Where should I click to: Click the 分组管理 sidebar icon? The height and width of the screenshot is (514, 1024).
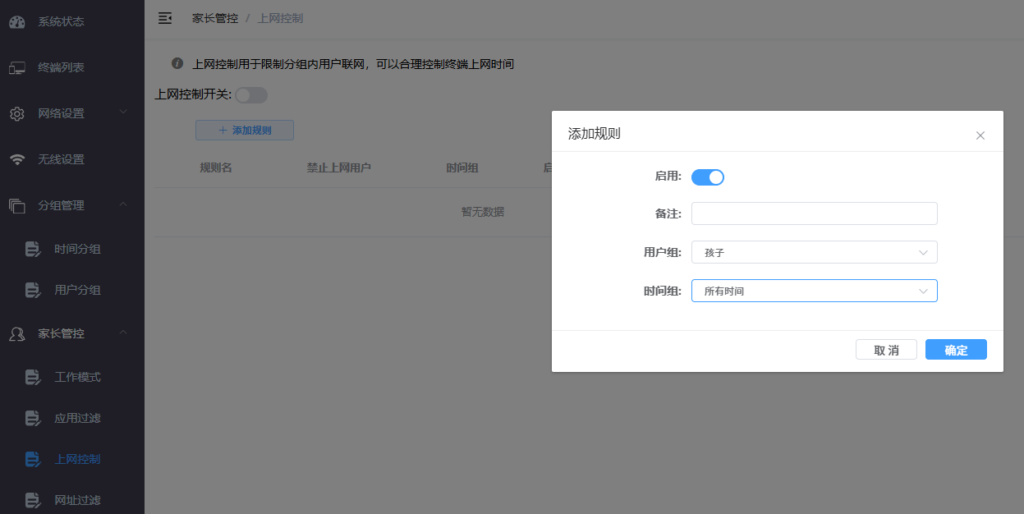(x=17, y=206)
